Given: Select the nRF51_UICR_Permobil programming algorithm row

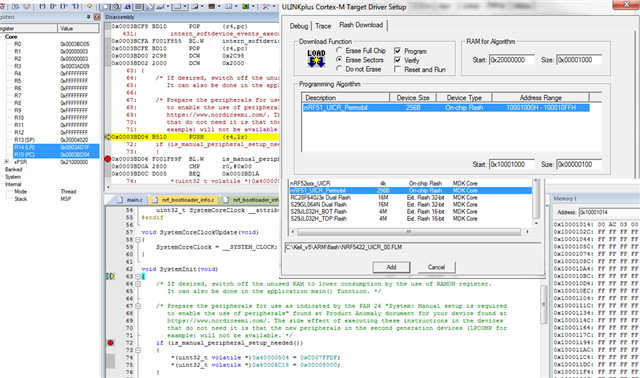Looking at the screenshot, I should point(446,108).
